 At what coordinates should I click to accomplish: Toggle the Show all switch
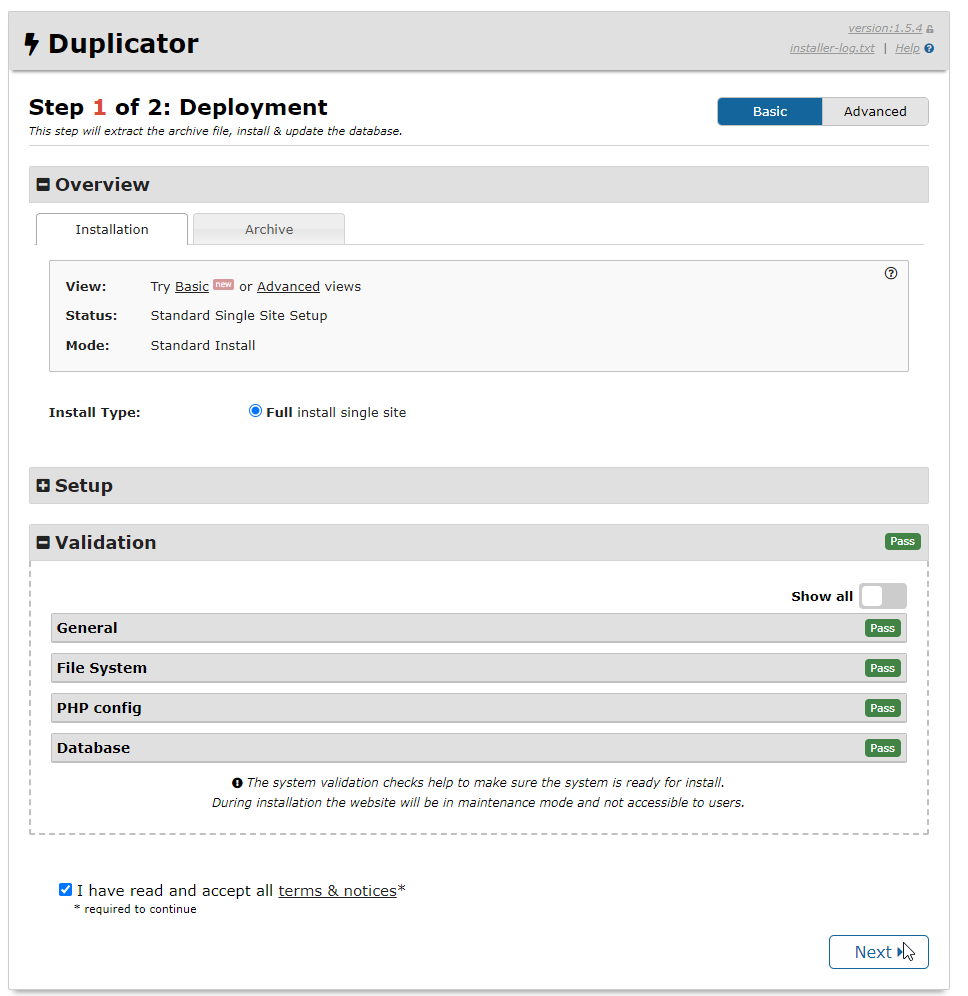tap(883, 596)
